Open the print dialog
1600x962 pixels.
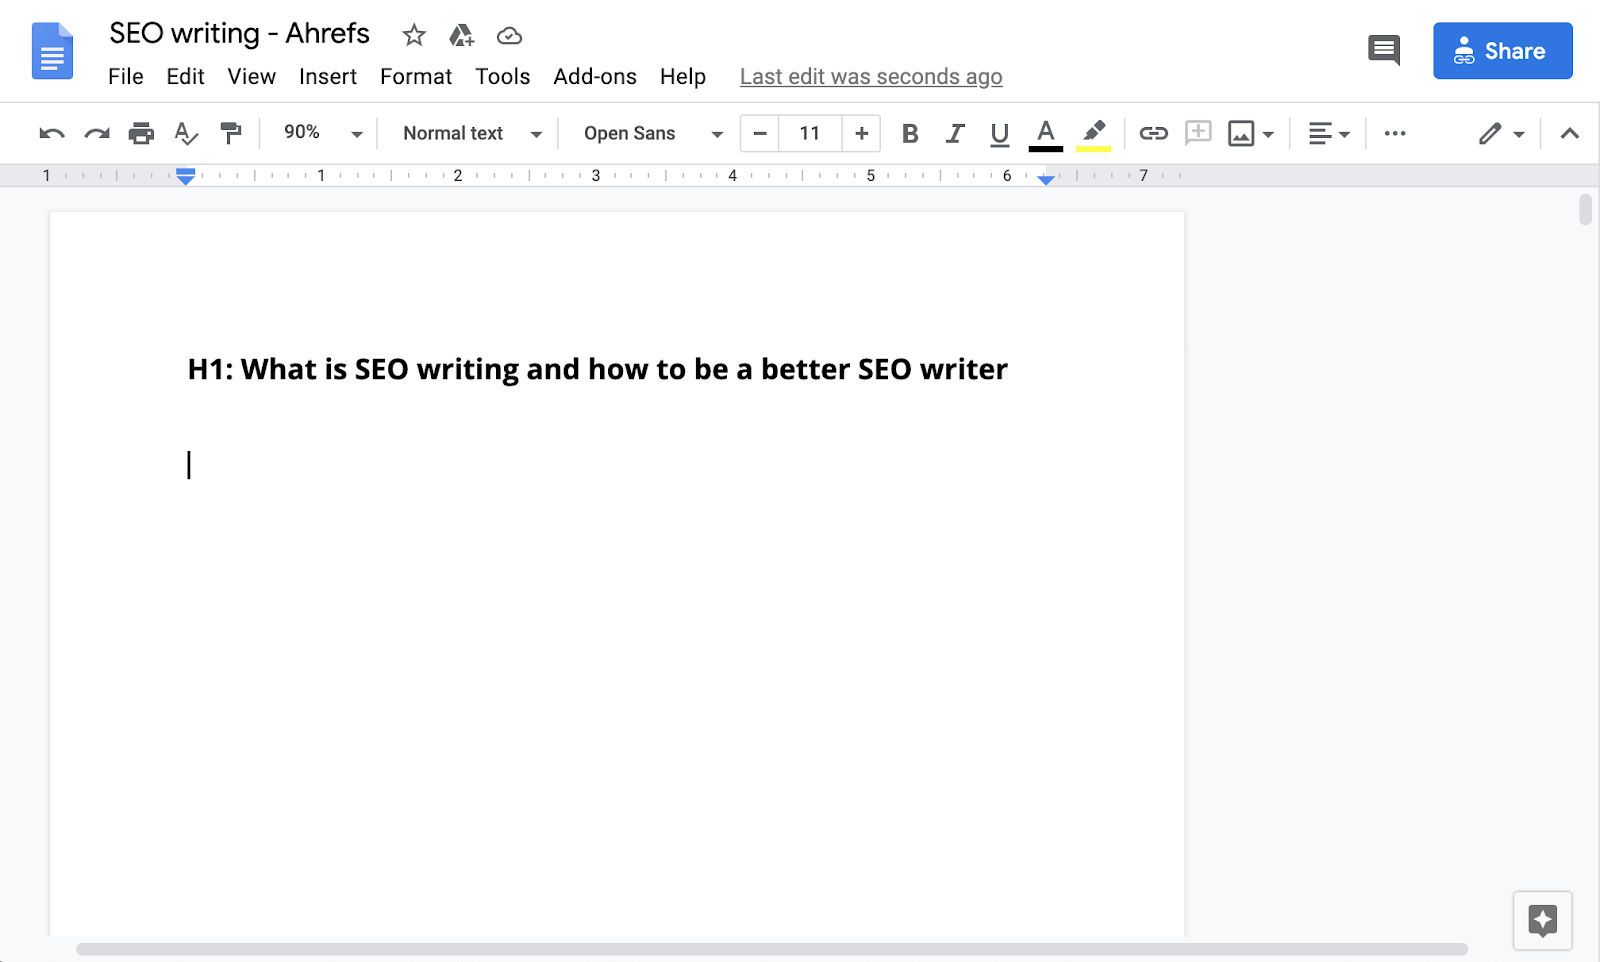point(141,133)
